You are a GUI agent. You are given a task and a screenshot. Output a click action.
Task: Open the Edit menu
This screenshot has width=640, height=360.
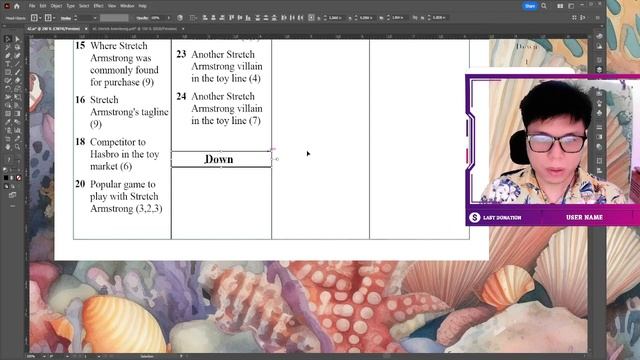[x=43, y=6]
